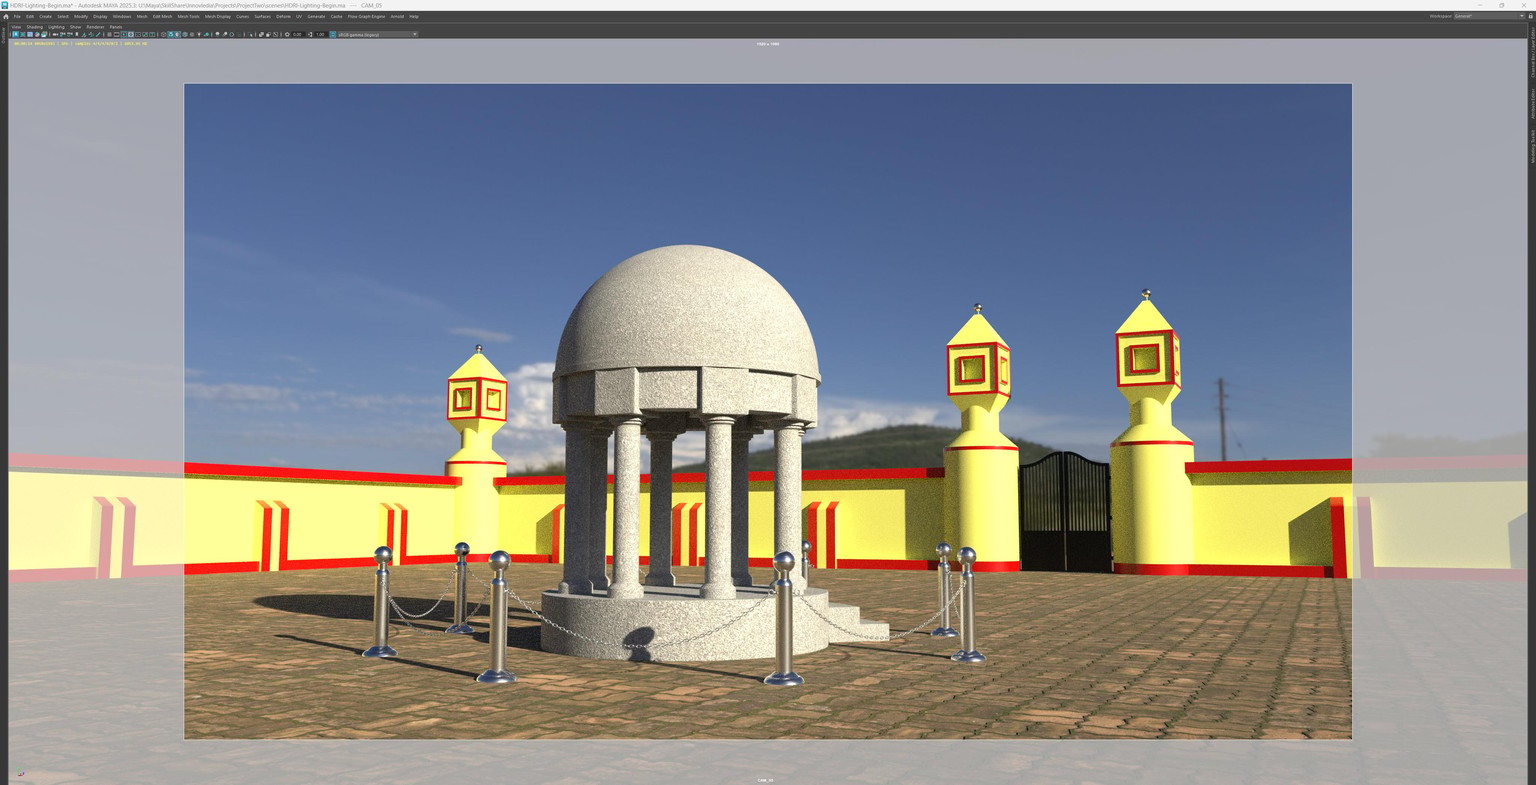
Task: Open the Curves menu
Action: tap(243, 16)
